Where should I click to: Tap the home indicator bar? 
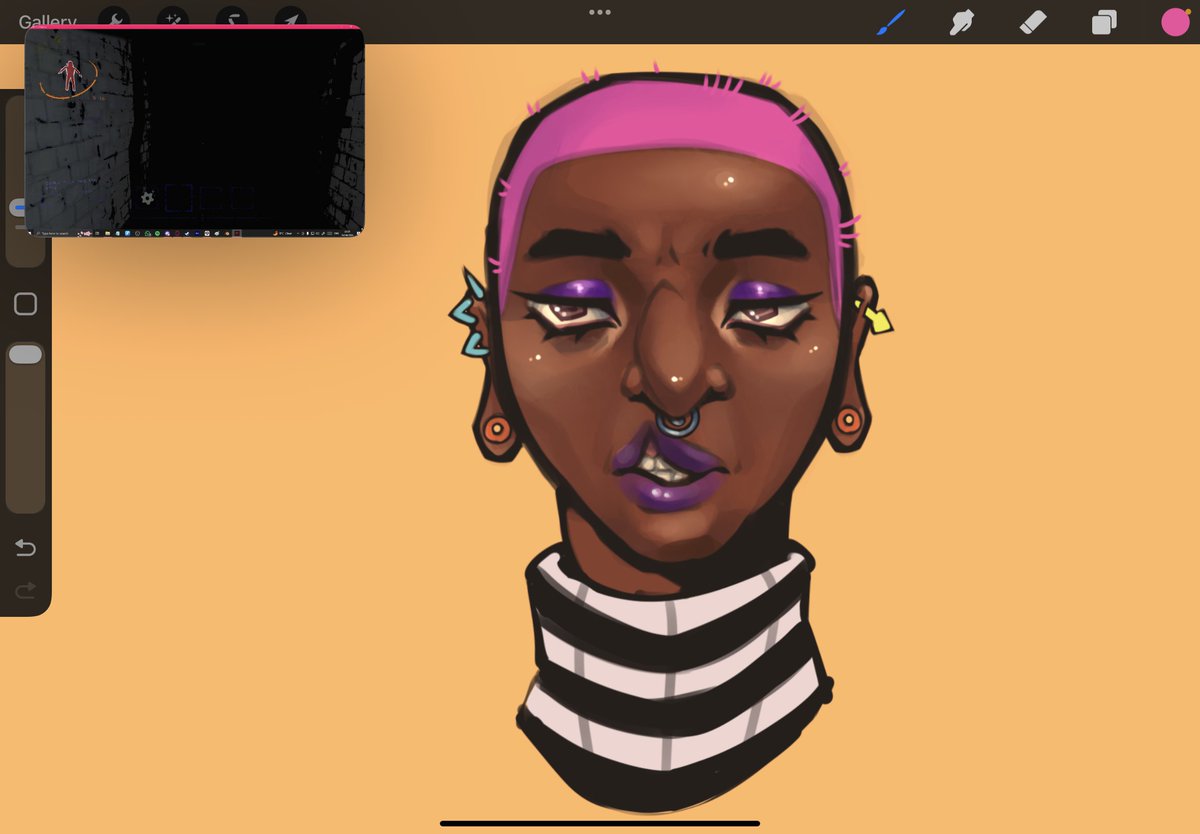point(600,823)
